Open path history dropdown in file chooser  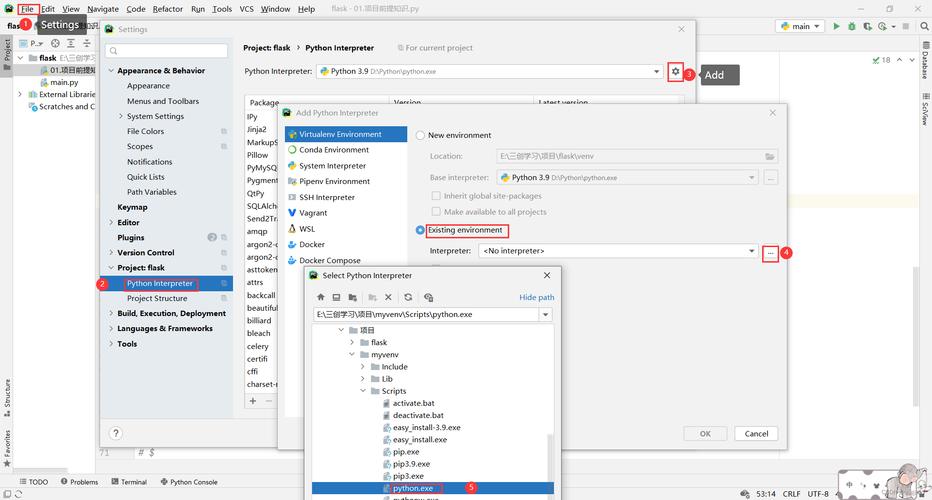(x=545, y=315)
